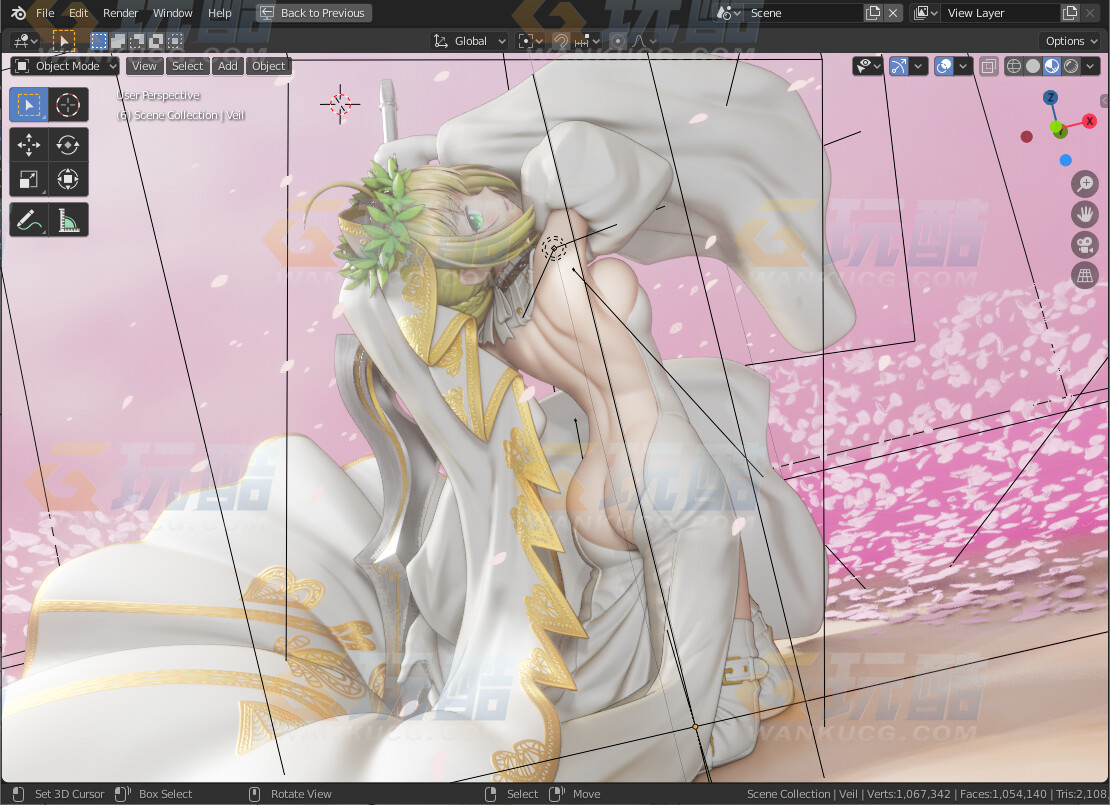Click the Scene name field
The width and height of the screenshot is (1110, 805).
(805, 13)
